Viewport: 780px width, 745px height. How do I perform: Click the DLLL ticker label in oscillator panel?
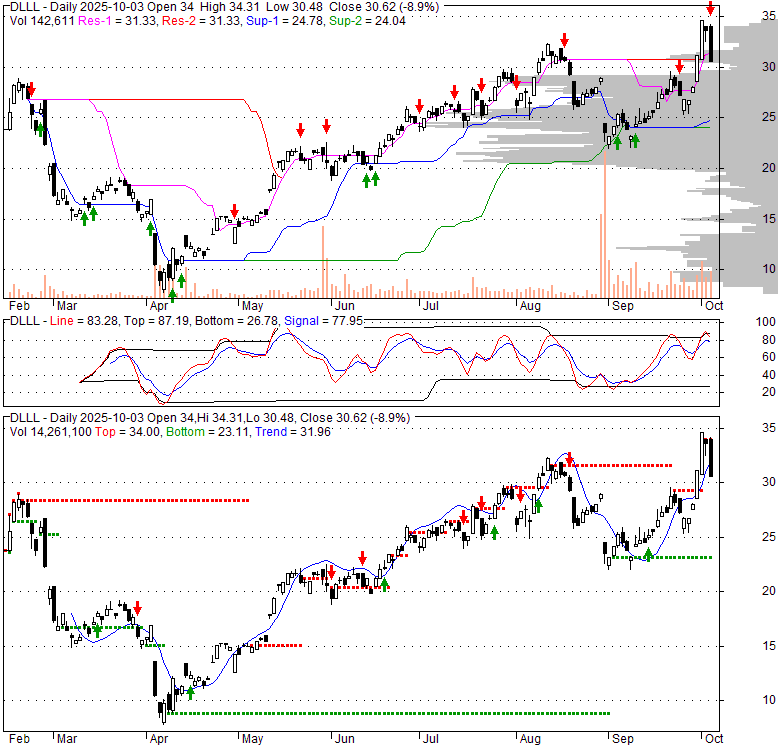coord(25,321)
